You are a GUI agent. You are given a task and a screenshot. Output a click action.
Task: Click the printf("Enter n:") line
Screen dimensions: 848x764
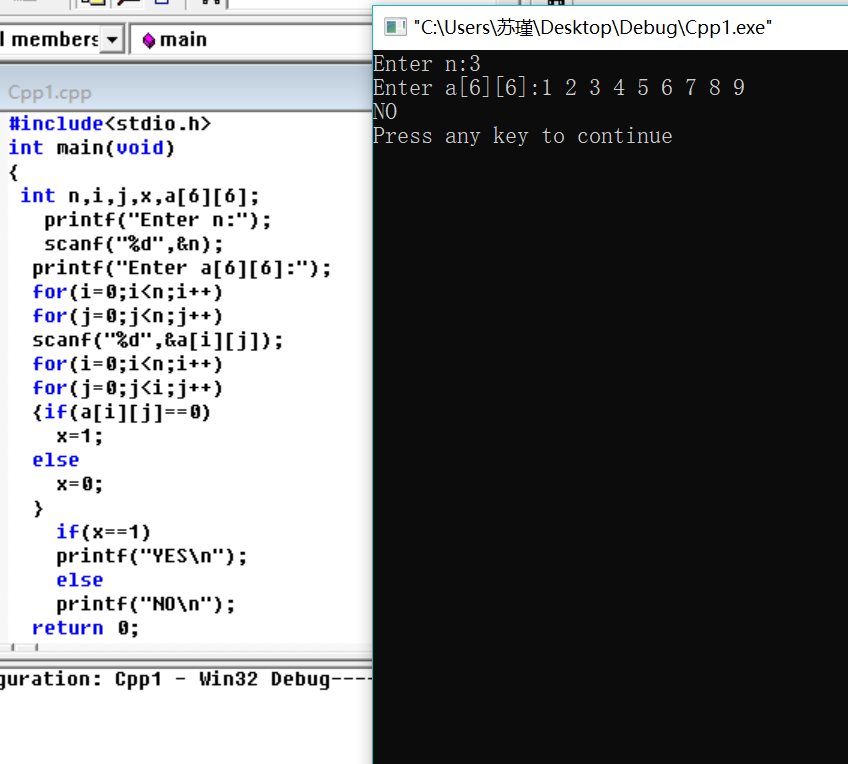point(157,220)
